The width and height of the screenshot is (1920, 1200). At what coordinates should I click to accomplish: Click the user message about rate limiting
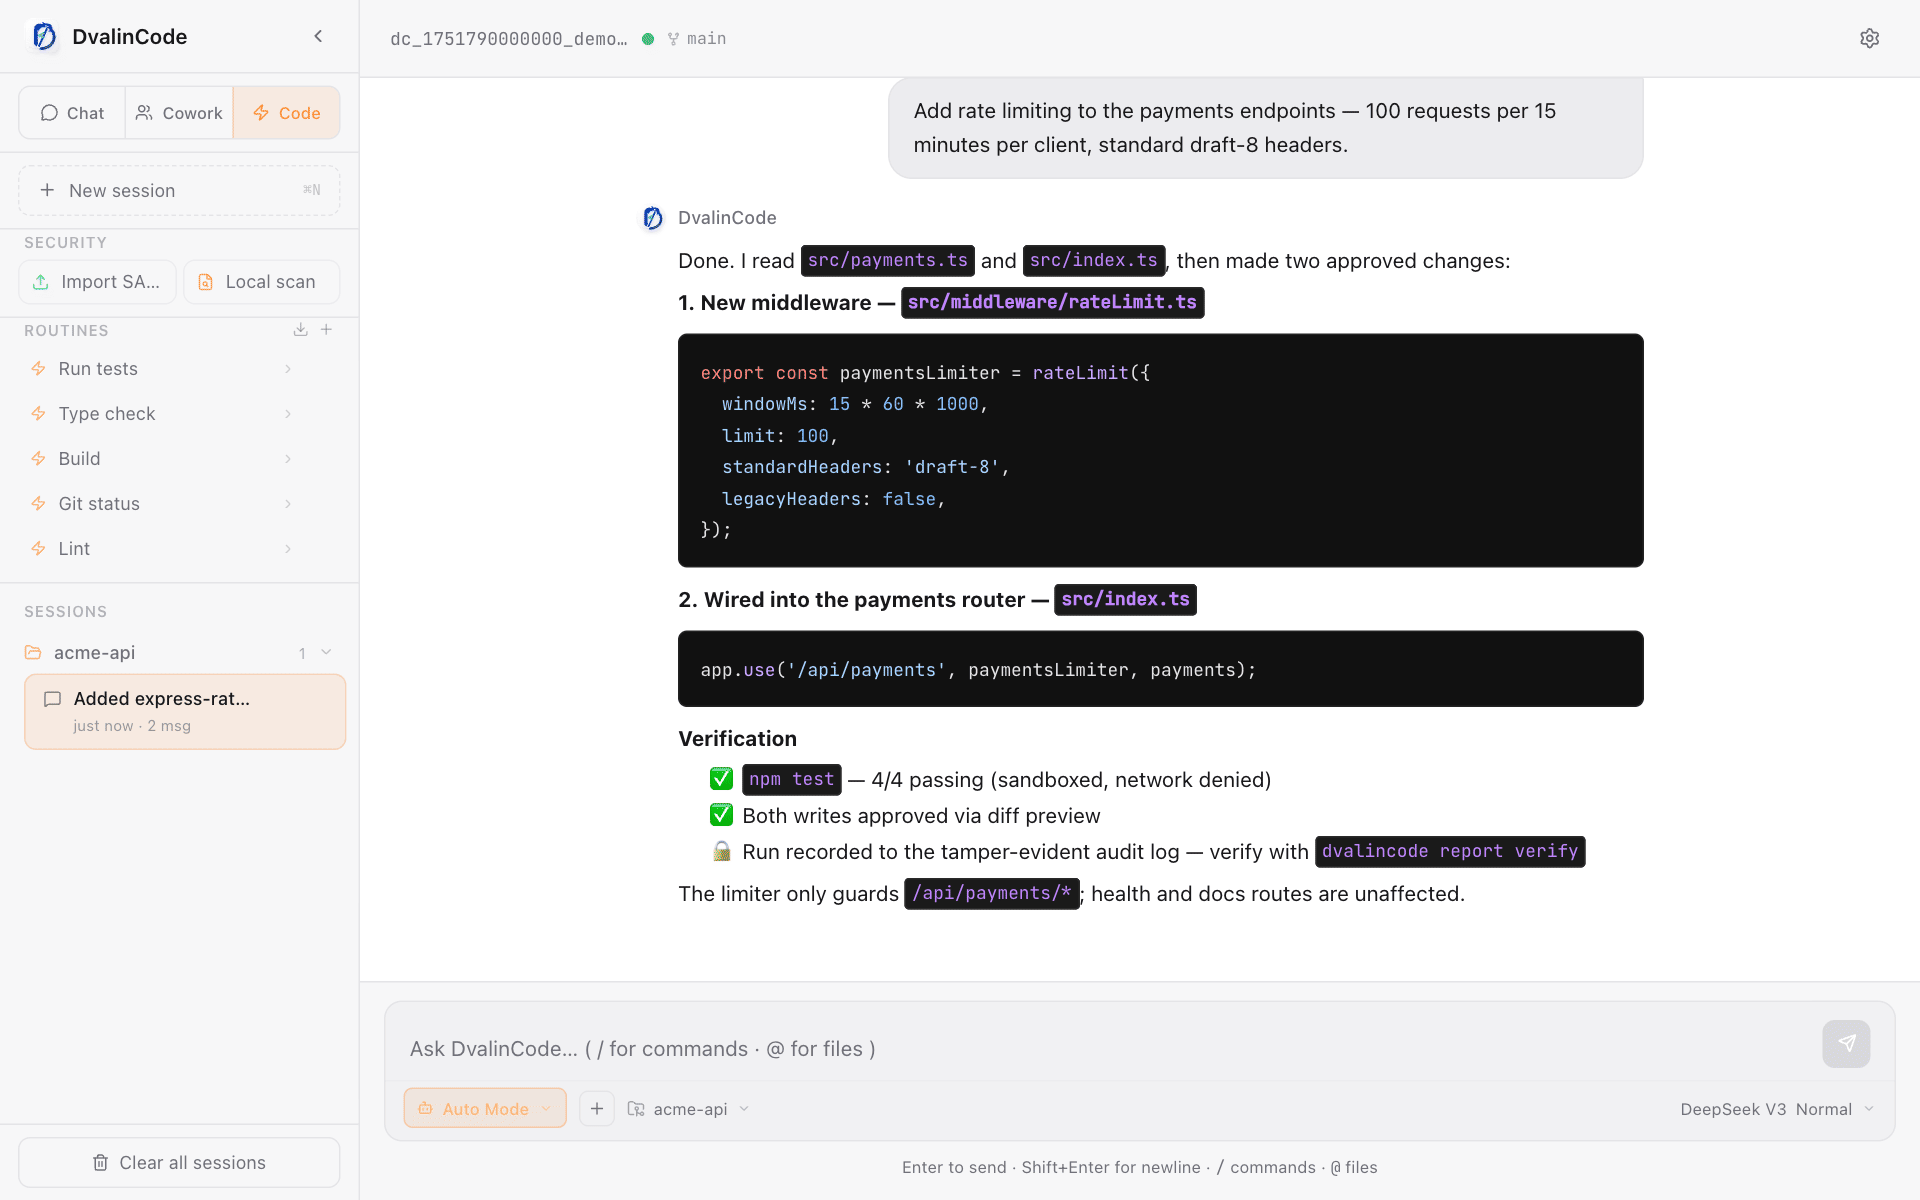(x=1265, y=128)
